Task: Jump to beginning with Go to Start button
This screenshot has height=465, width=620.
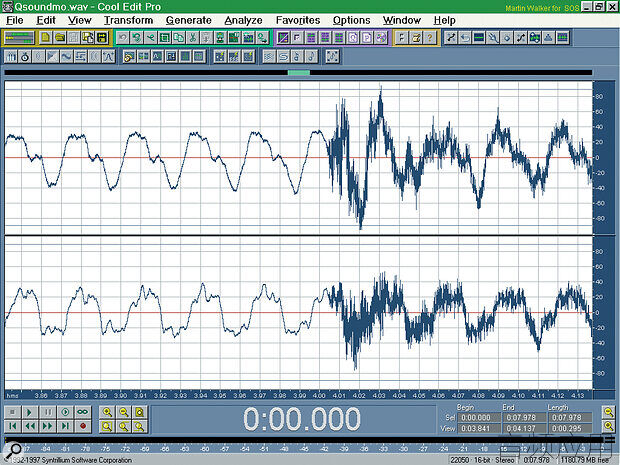Action: point(12,426)
